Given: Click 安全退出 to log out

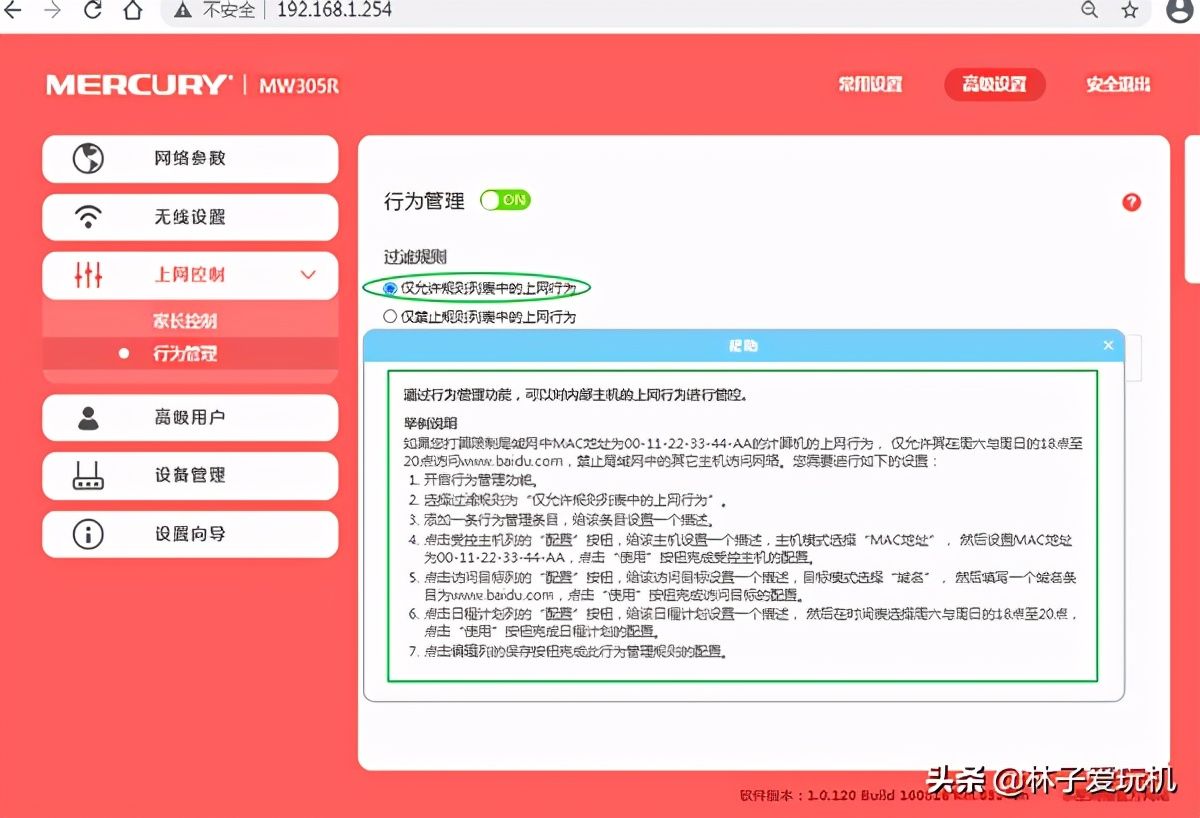Looking at the screenshot, I should [x=1118, y=84].
